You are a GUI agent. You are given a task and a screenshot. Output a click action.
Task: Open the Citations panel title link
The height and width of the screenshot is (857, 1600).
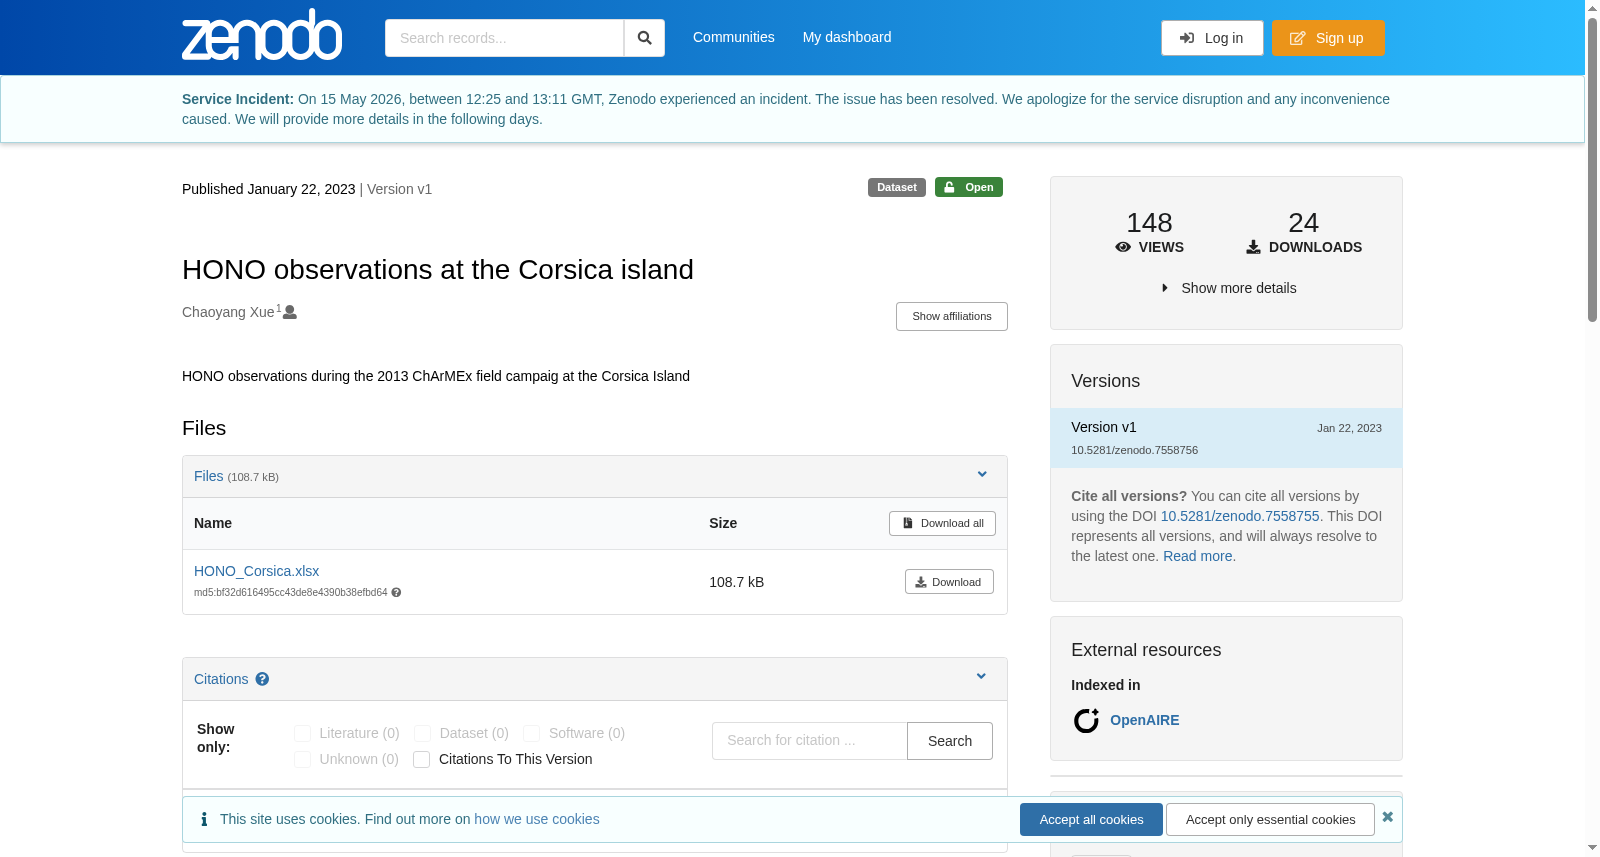click(x=221, y=679)
